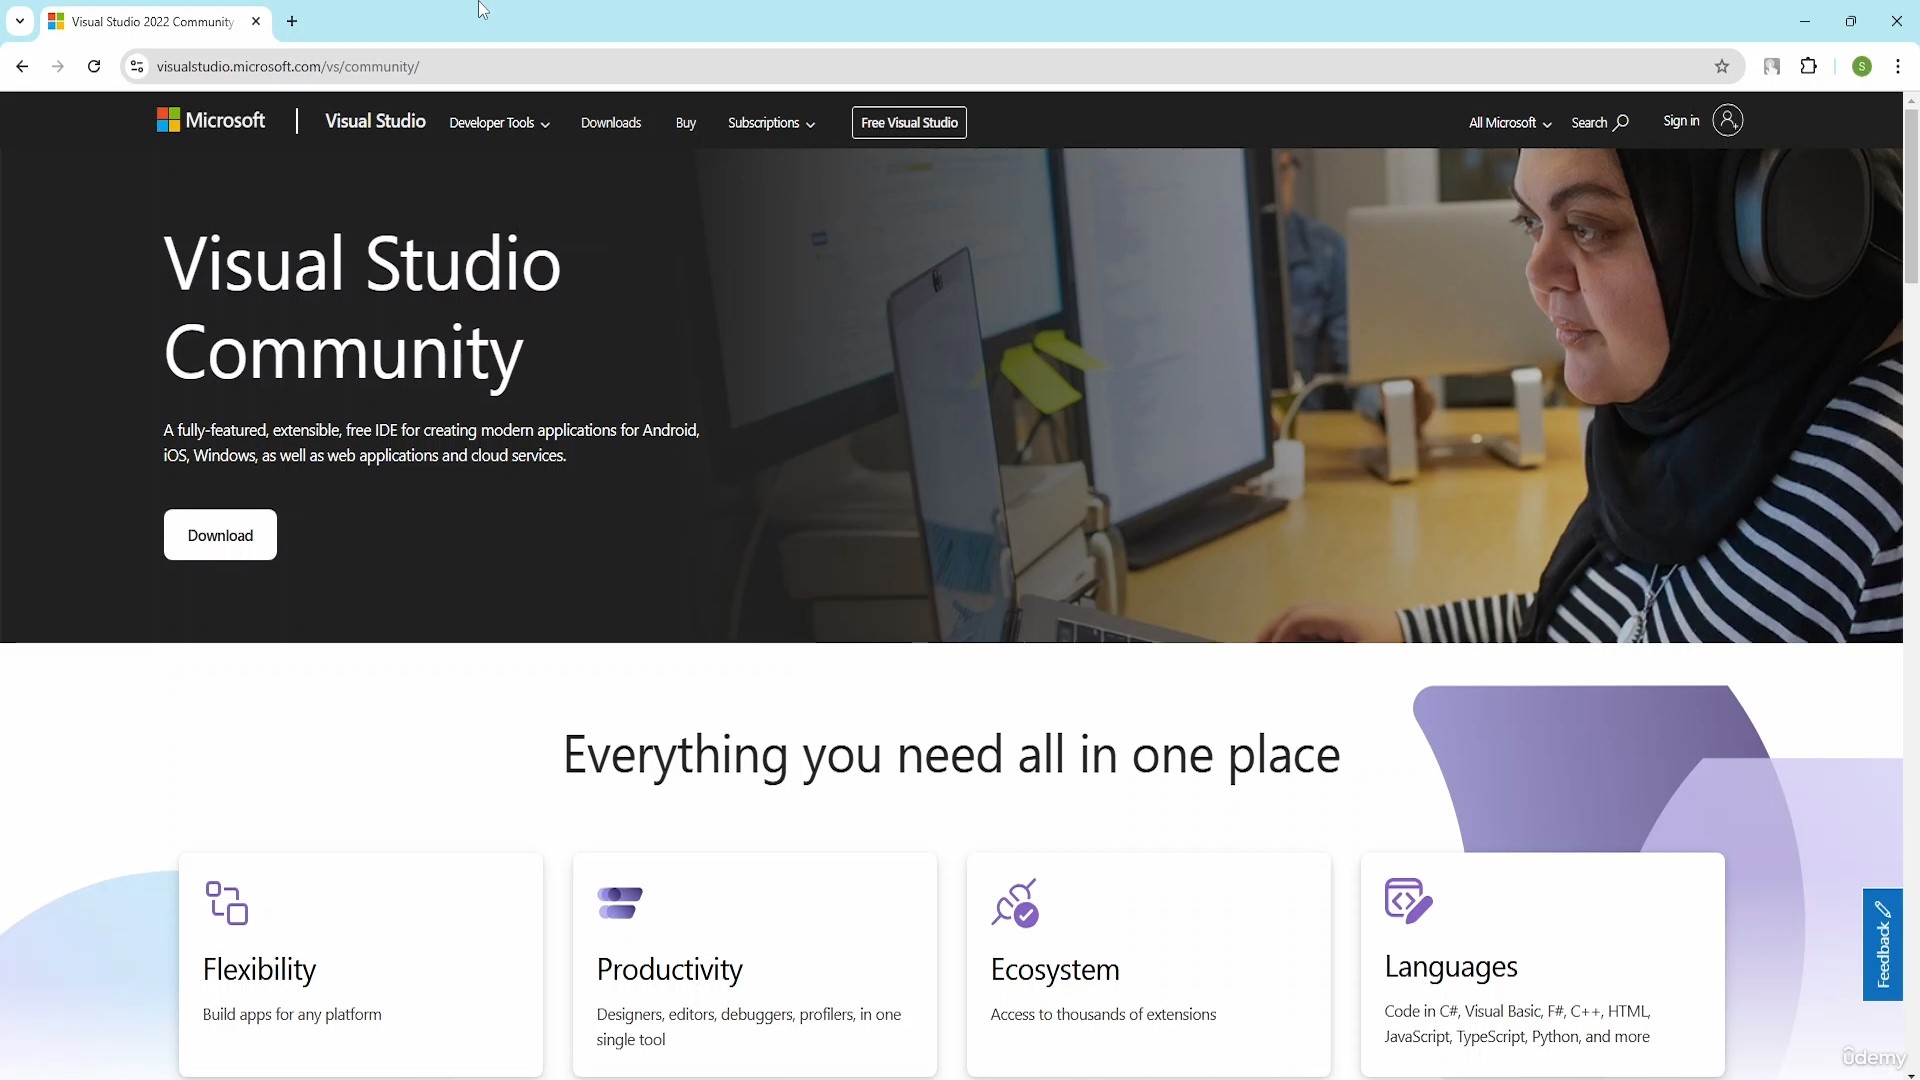Go back using the browser back arrow

click(22, 66)
